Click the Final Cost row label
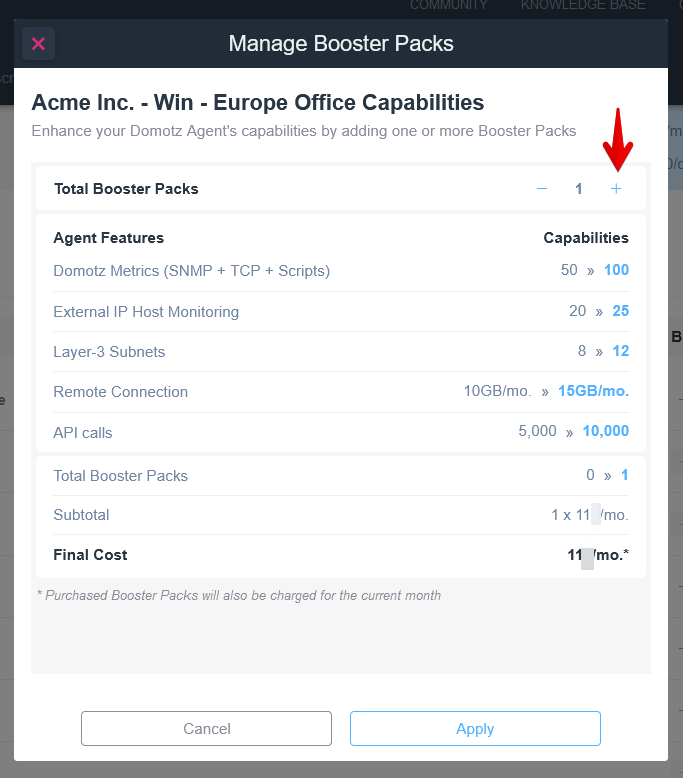This screenshot has width=683, height=778. (x=90, y=555)
